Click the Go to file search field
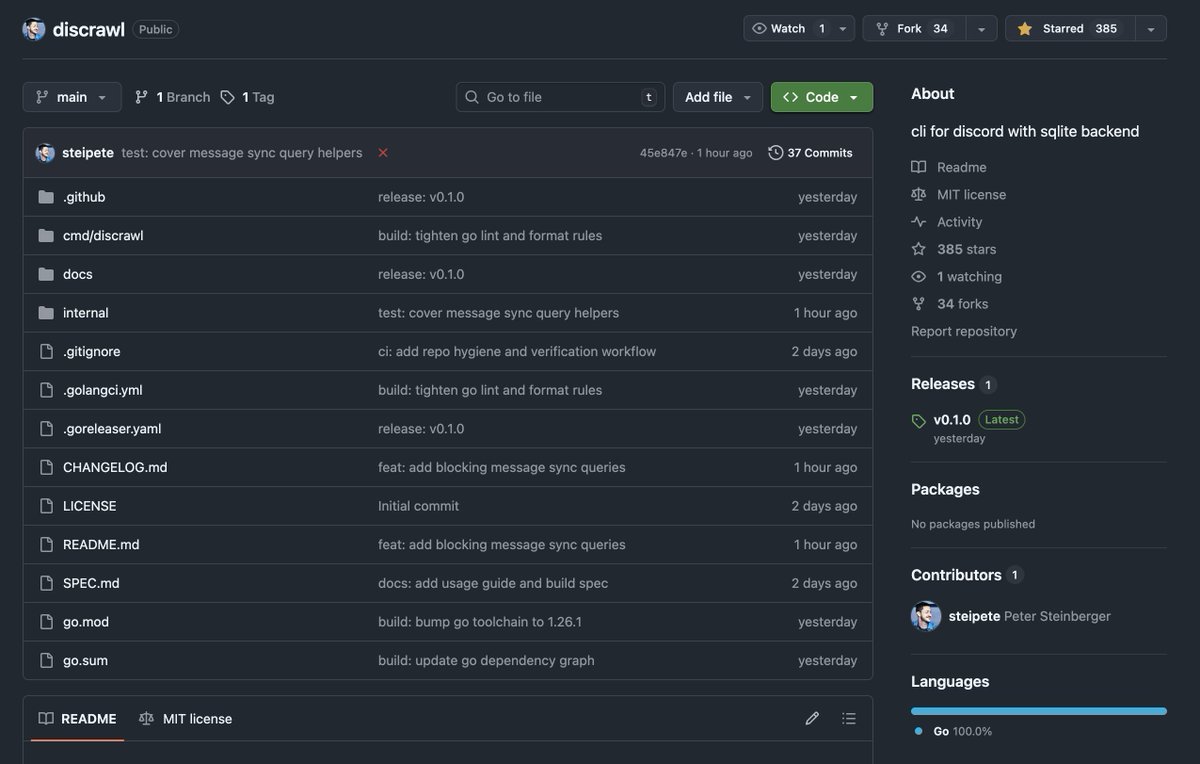1200x764 pixels. point(561,97)
